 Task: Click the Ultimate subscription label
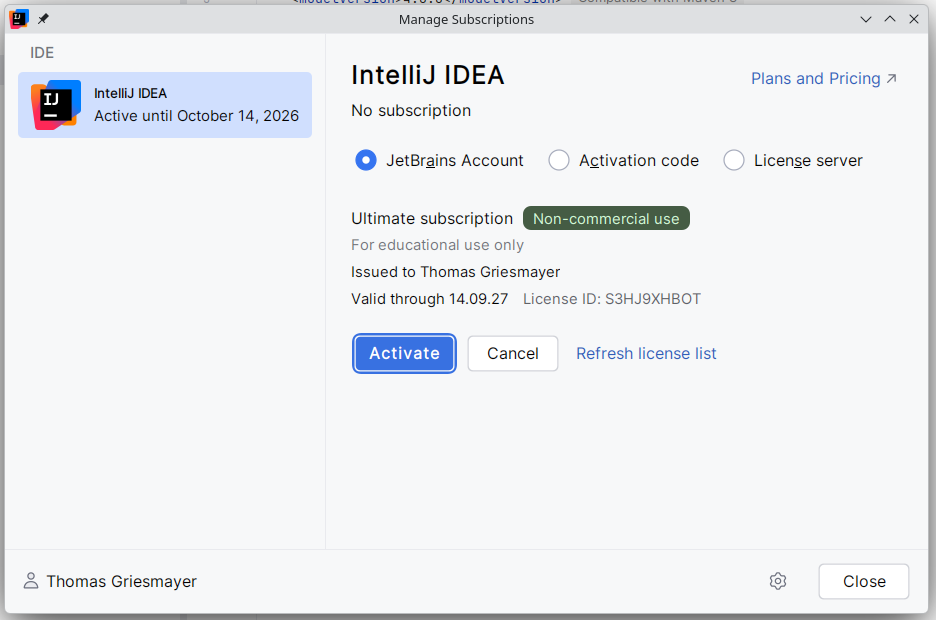click(x=432, y=218)
